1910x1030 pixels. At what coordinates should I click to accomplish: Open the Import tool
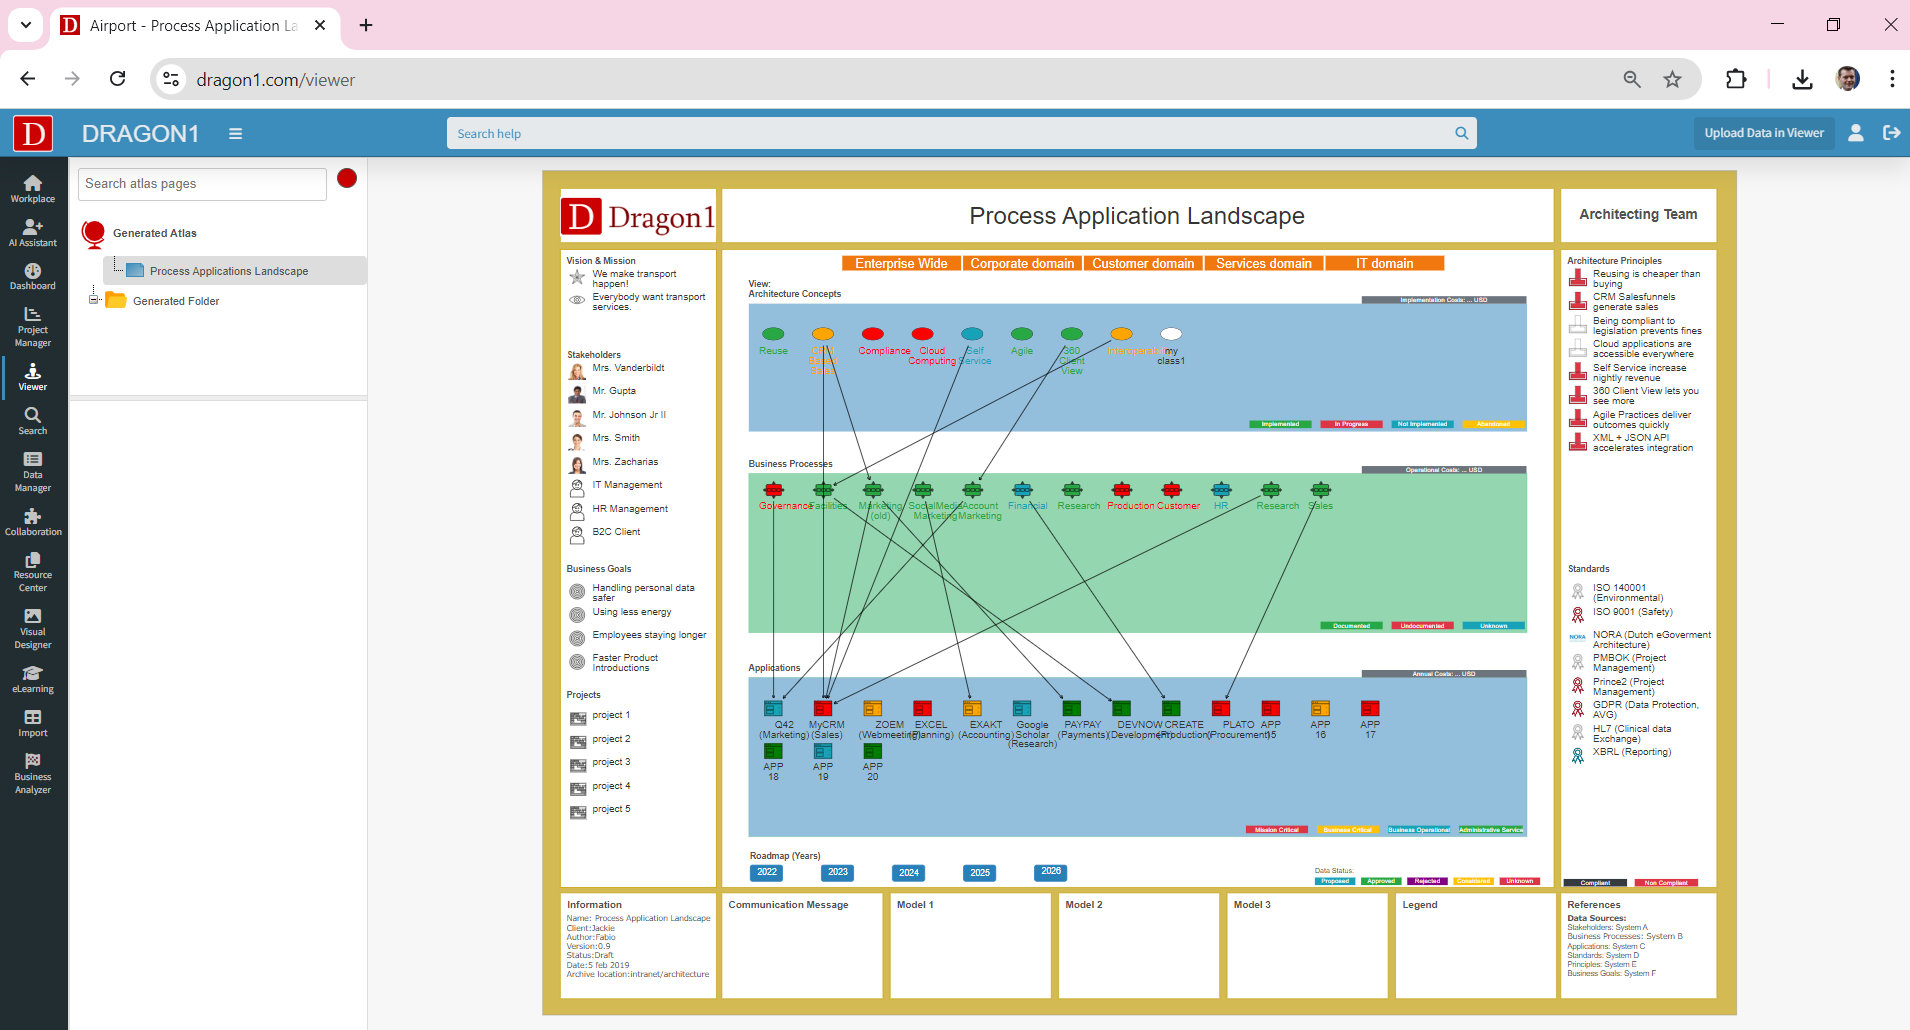(33, 724)
